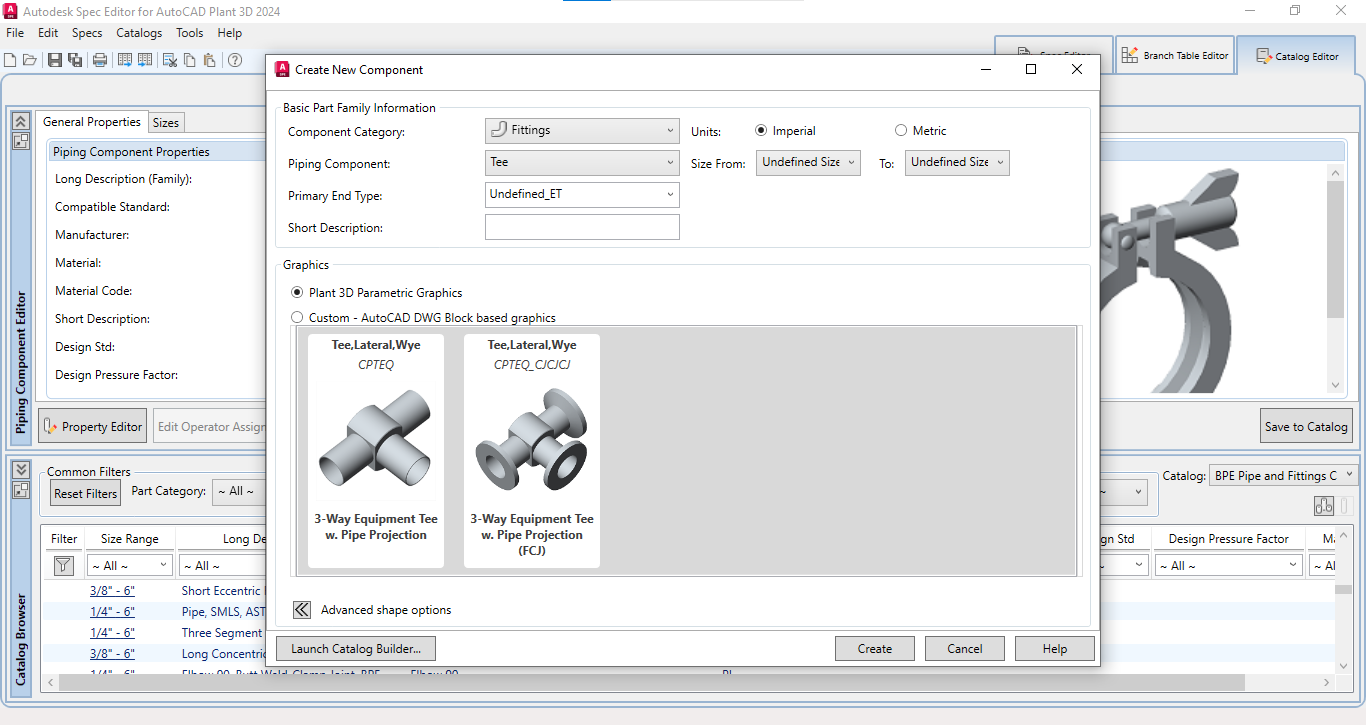Click the Design Pressure Factor column header
The height and width of the screenshot is (725, 1366).
pos(1229,539)
